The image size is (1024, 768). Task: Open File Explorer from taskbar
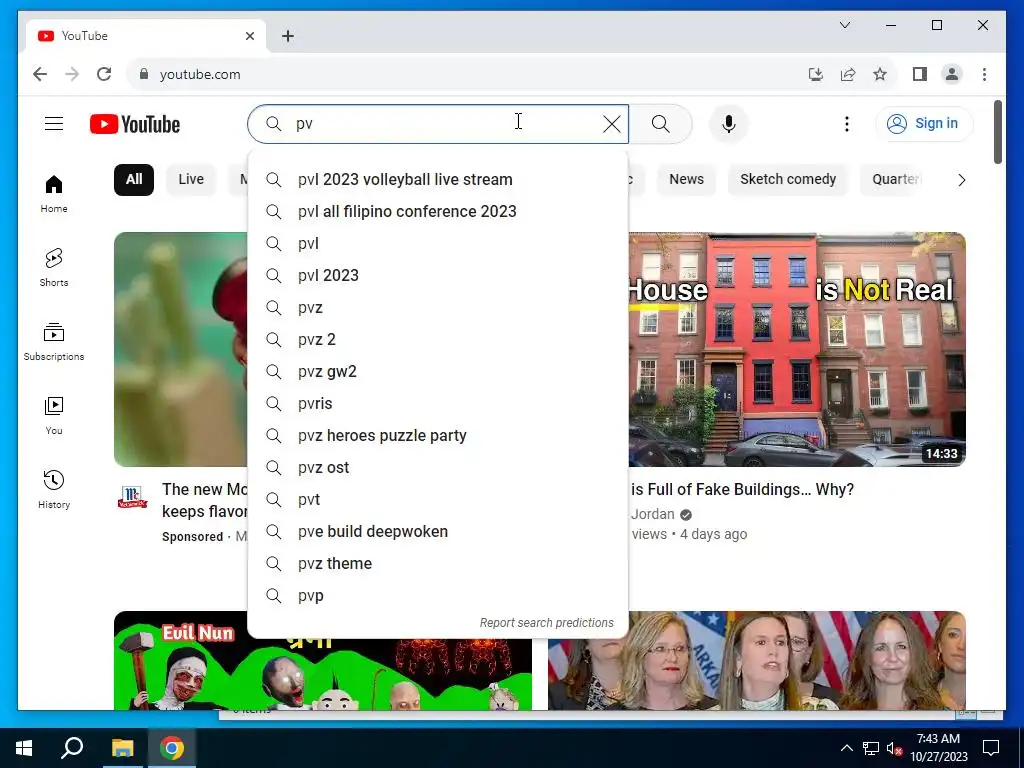click(x=122, y=748)
